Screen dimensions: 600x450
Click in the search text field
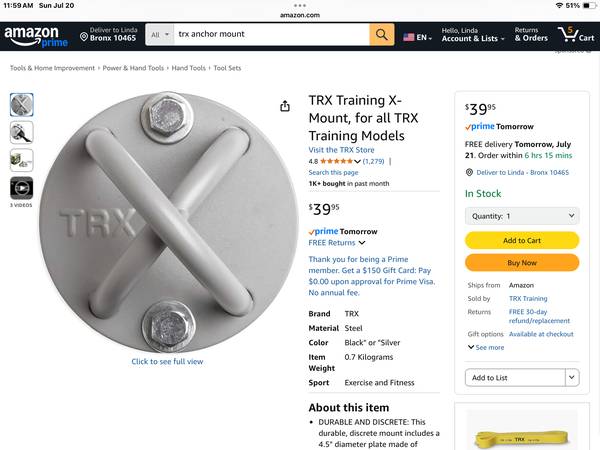pos(272,34)
